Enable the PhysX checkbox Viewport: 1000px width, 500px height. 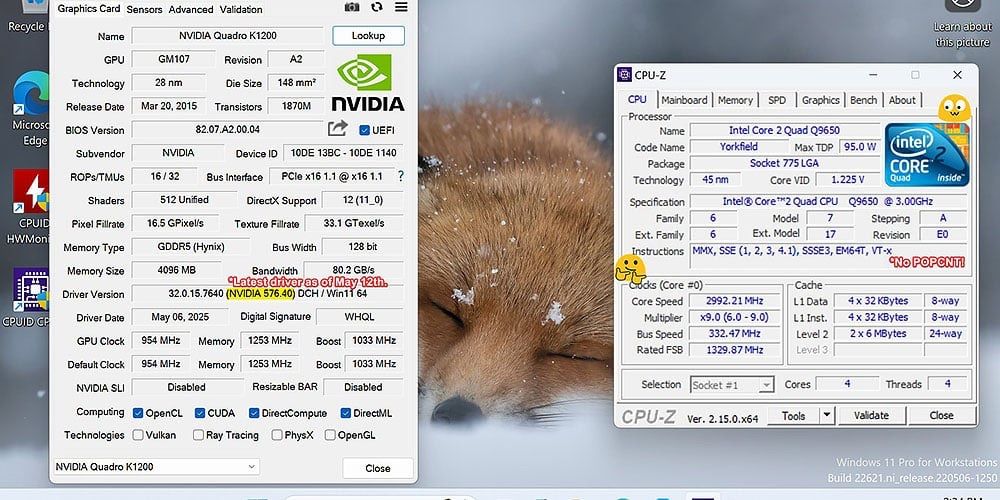[277, 435]
